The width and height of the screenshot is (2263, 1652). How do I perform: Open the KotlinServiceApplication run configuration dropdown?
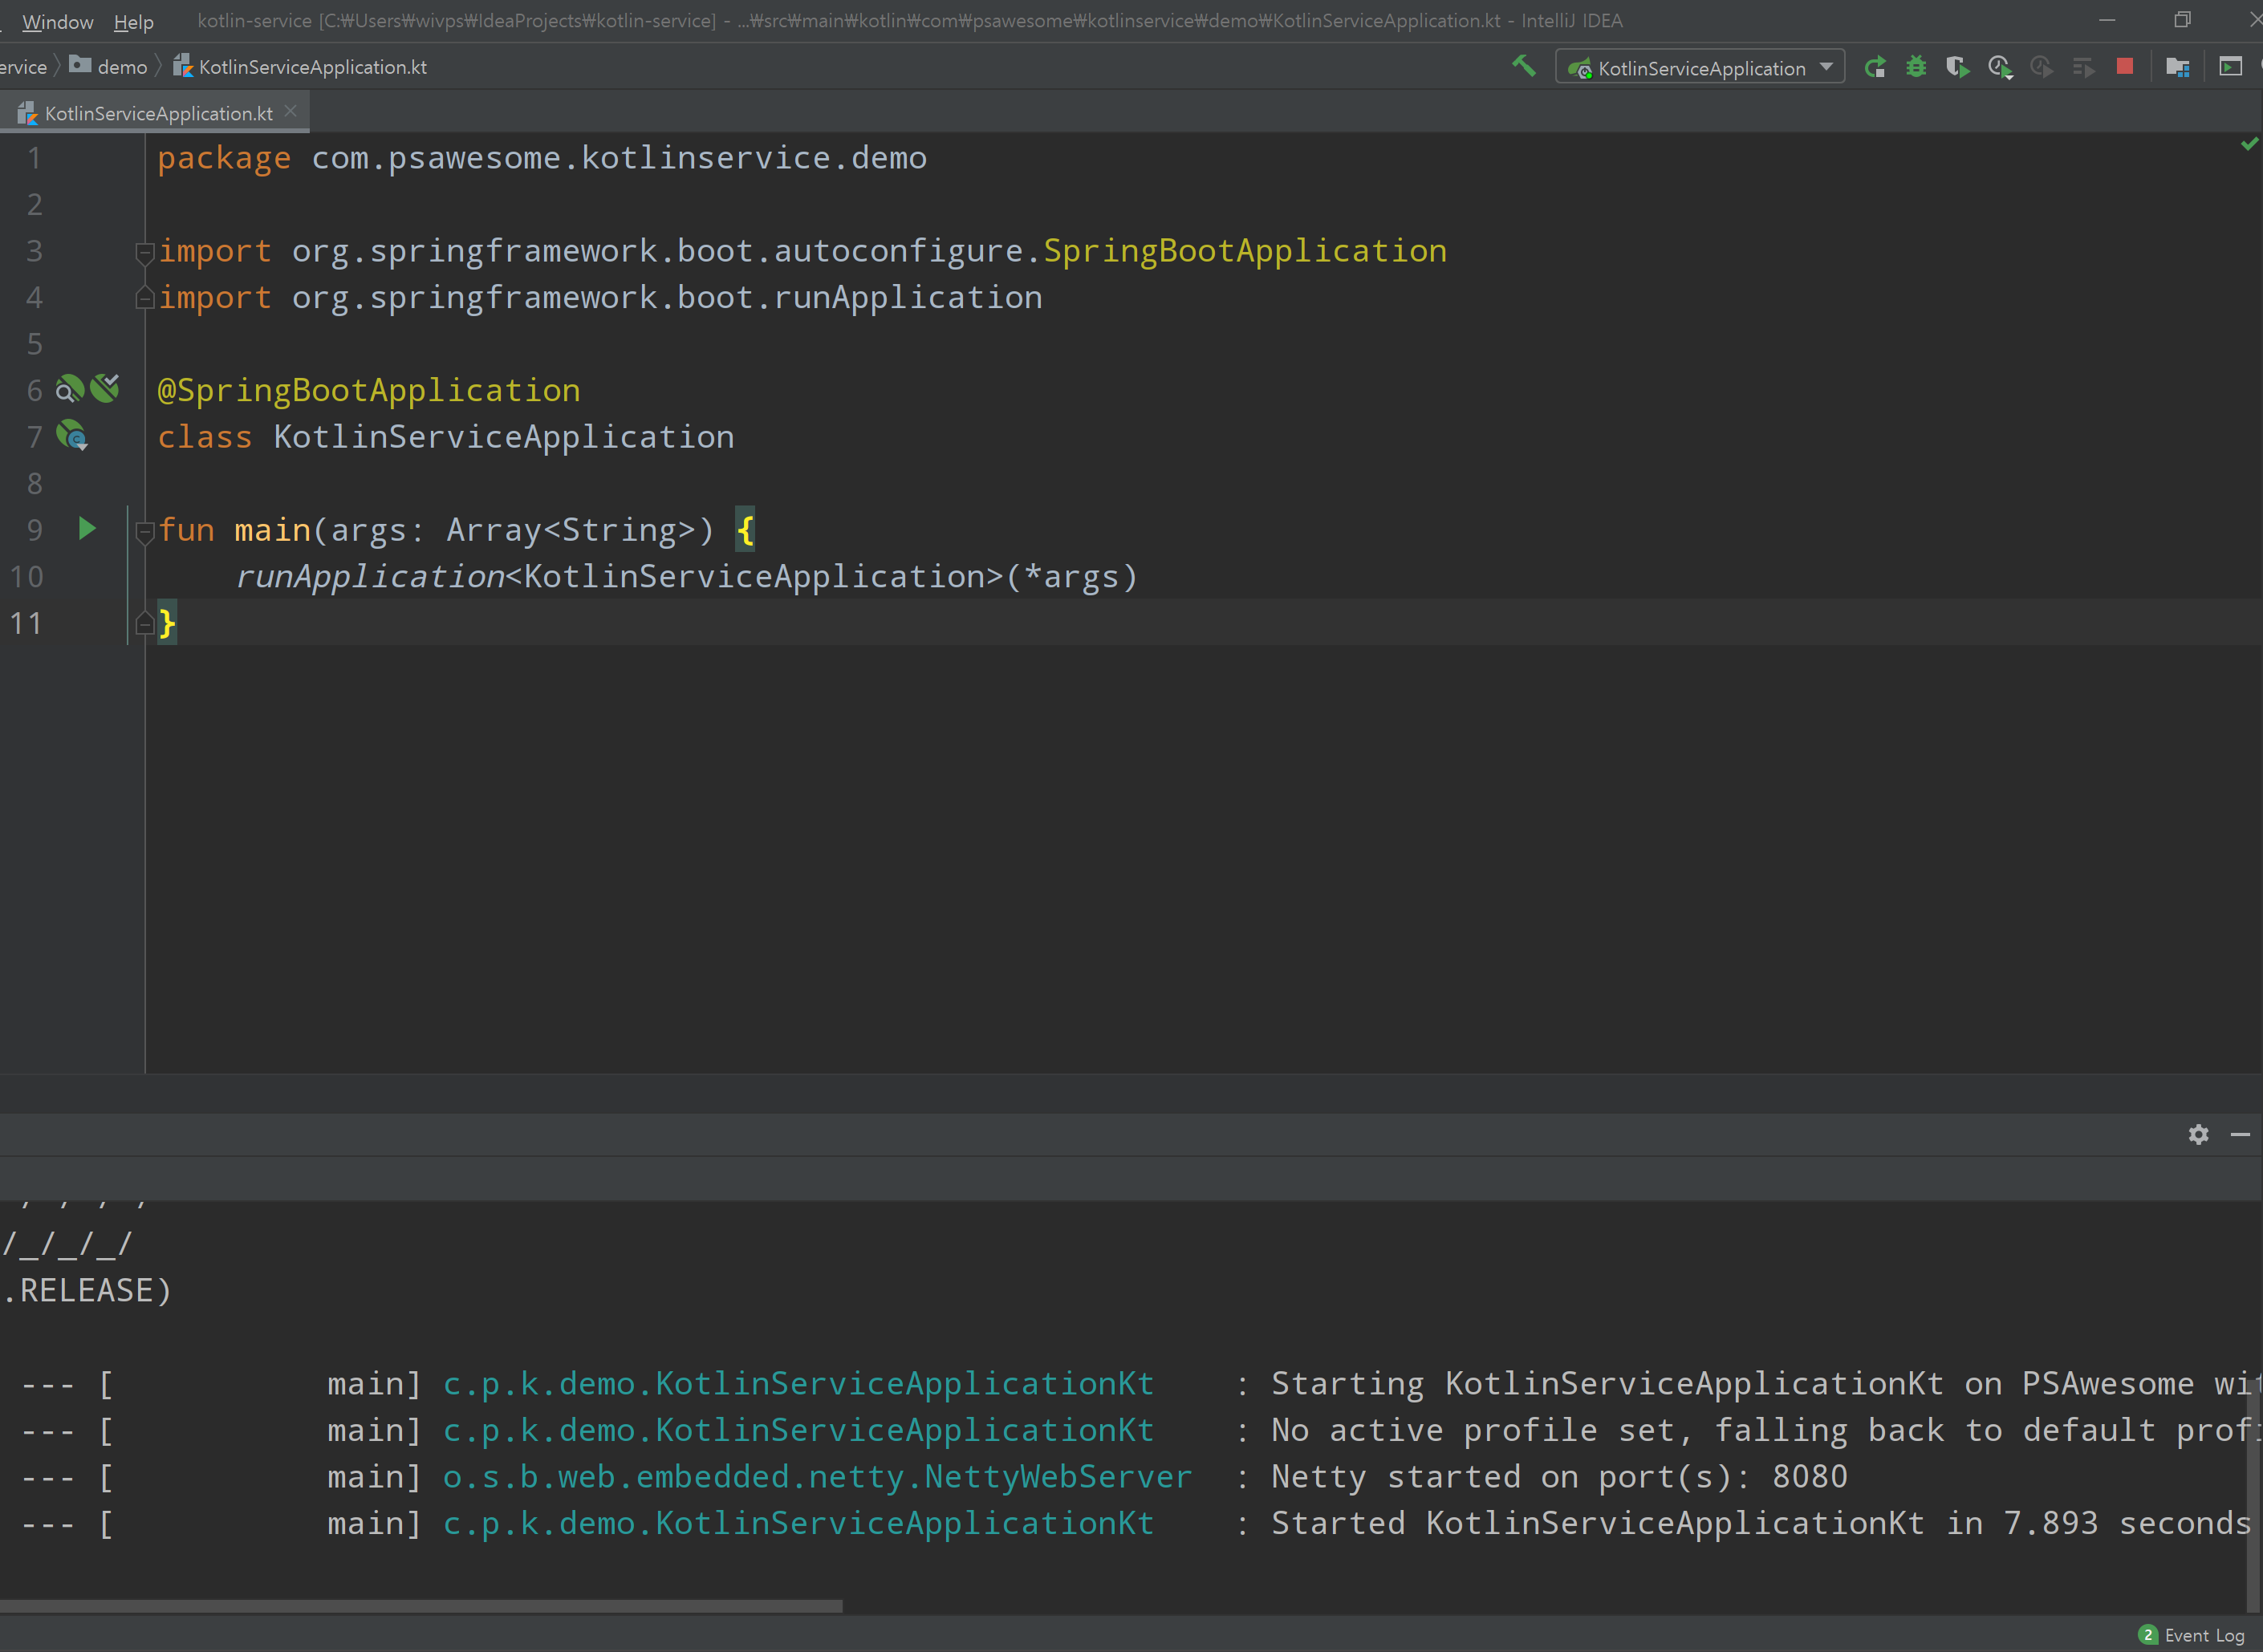point(1700,67)
